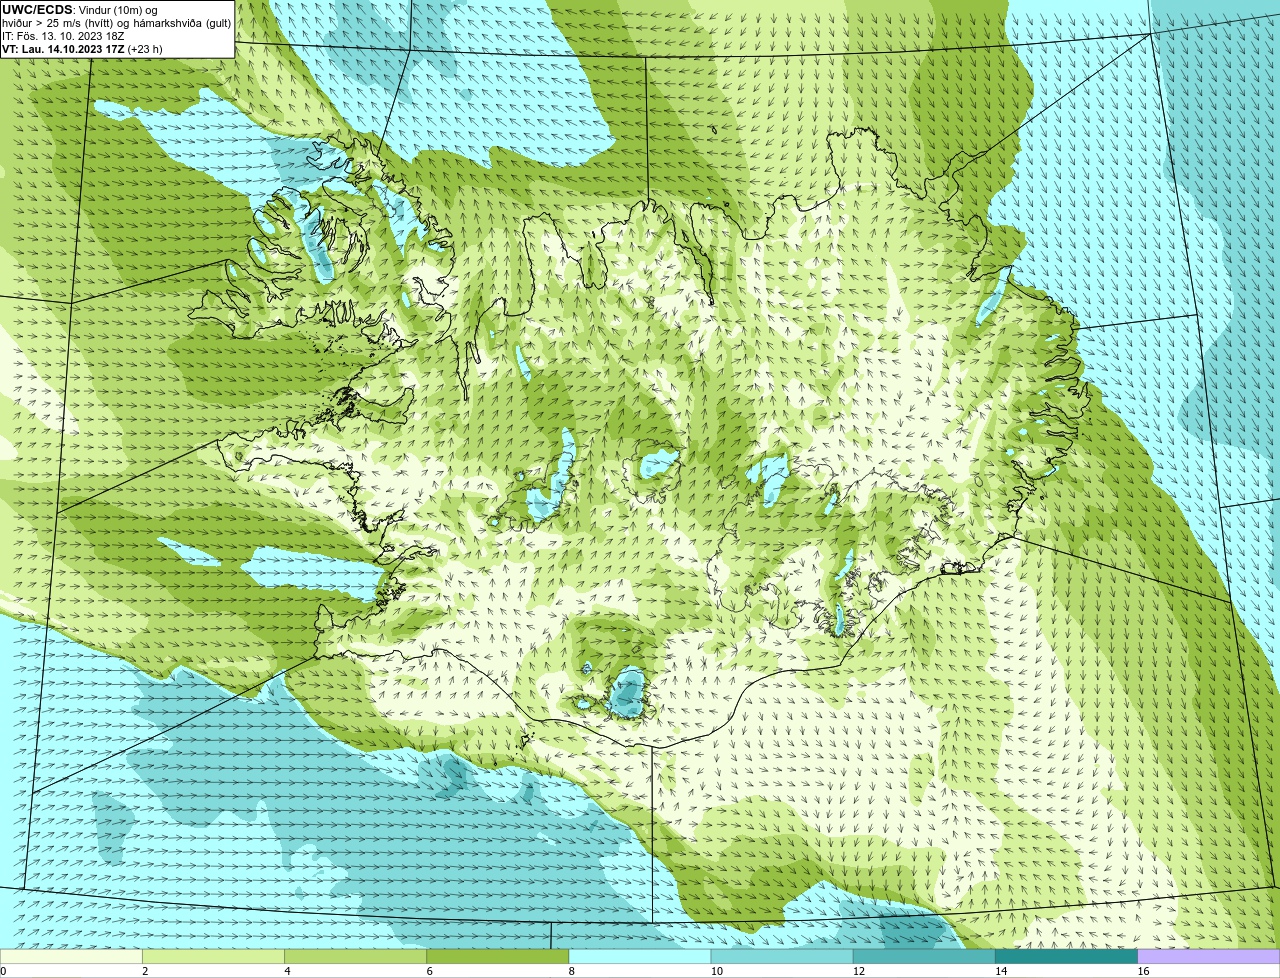Click scale label "14" under the color bar

(x=1000, y=971)
